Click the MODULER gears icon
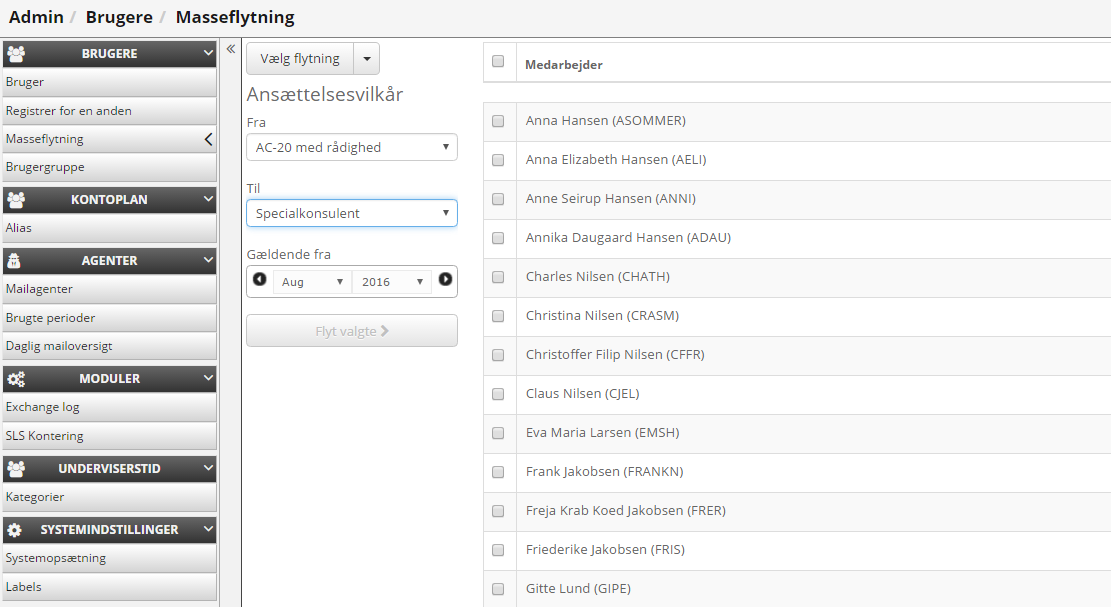 tap(16, 379)
